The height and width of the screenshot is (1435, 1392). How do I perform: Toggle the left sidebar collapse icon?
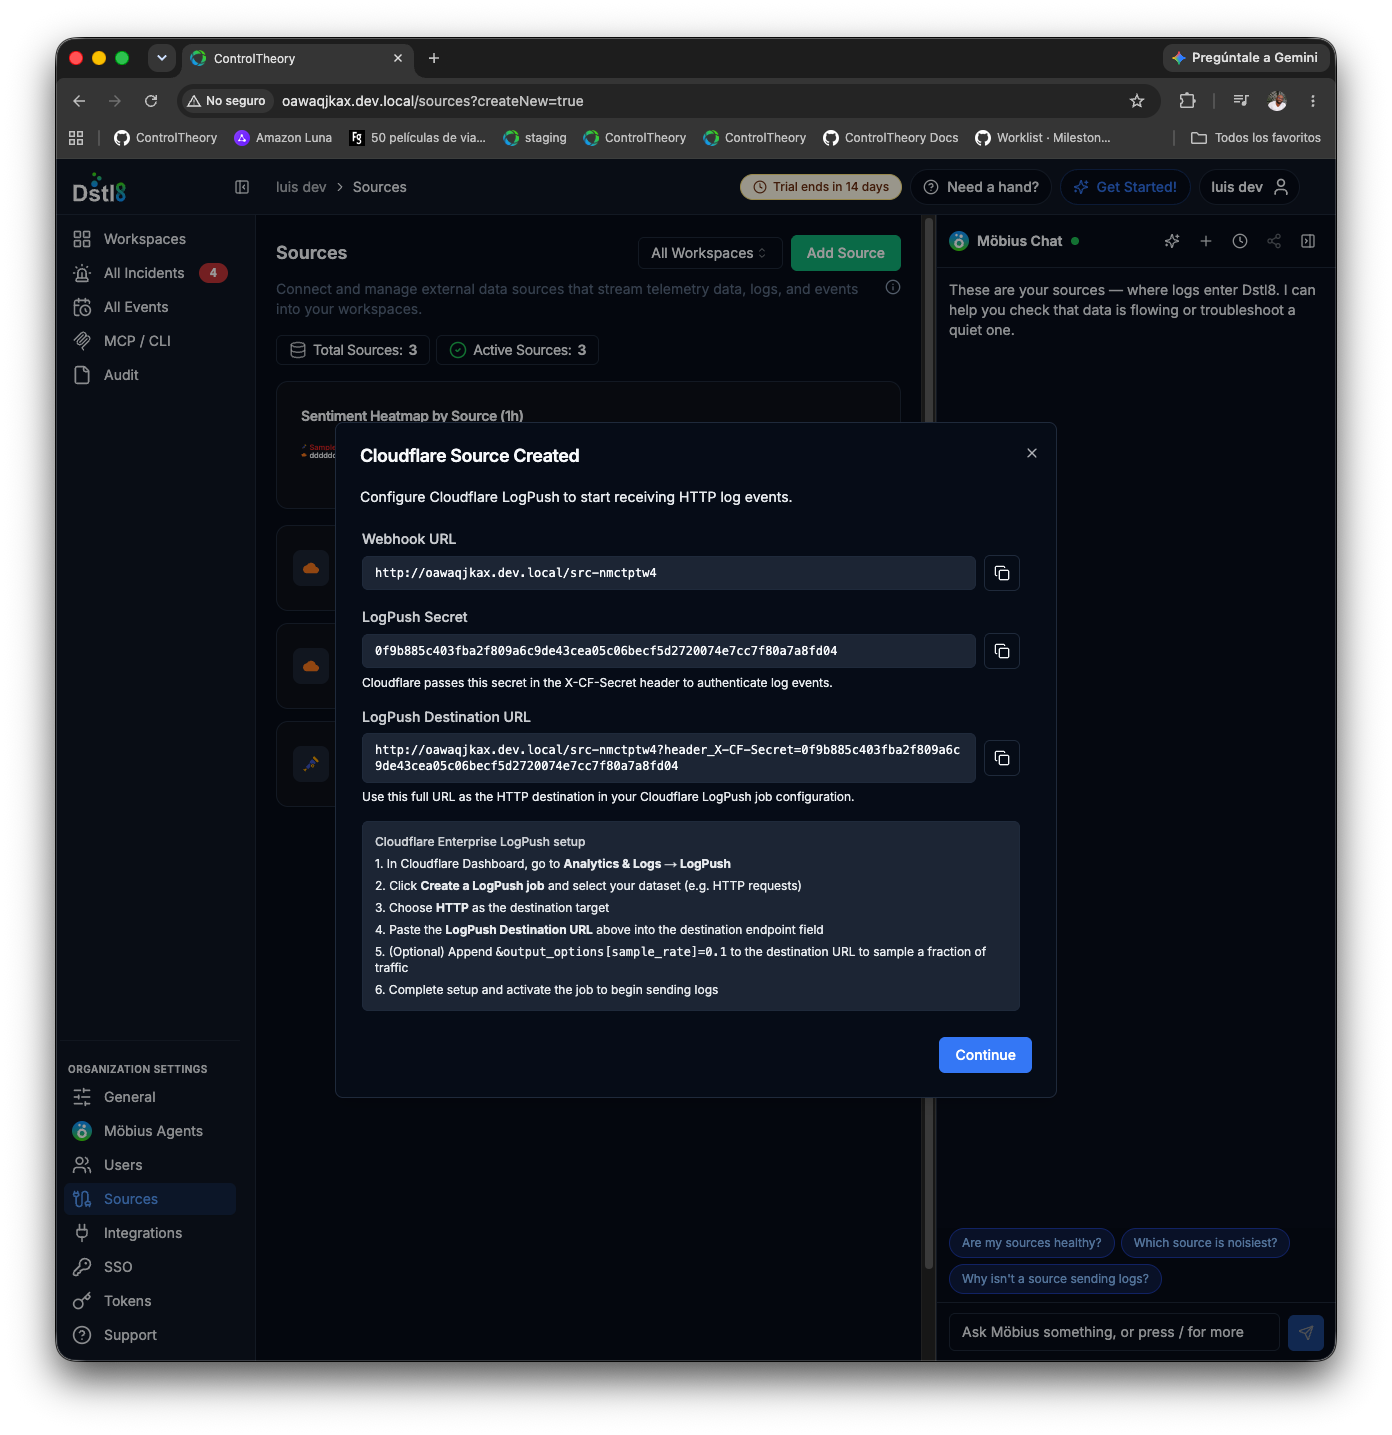click(242, 187)
